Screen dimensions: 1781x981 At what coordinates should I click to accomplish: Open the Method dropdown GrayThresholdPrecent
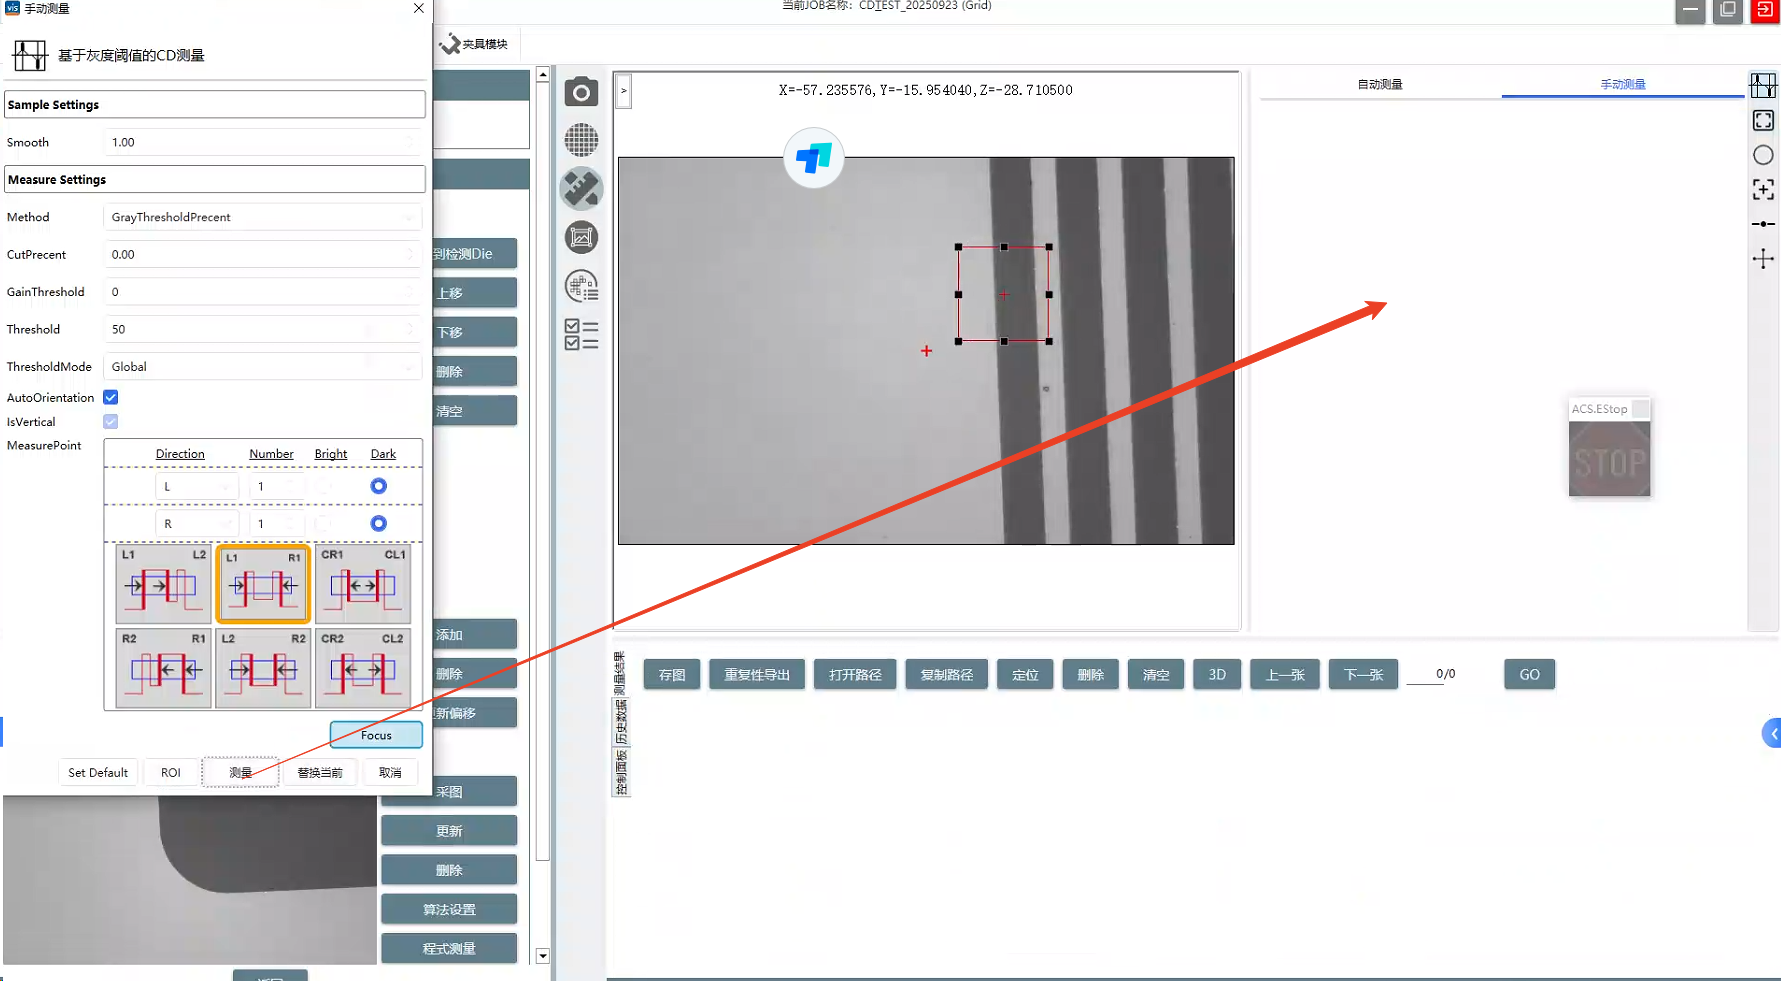point(262,217)
